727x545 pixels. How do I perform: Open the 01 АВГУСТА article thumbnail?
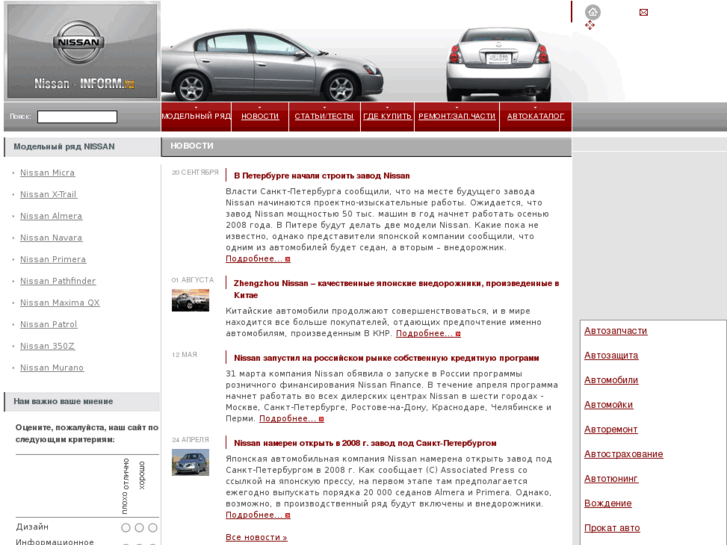click(191, 300)
